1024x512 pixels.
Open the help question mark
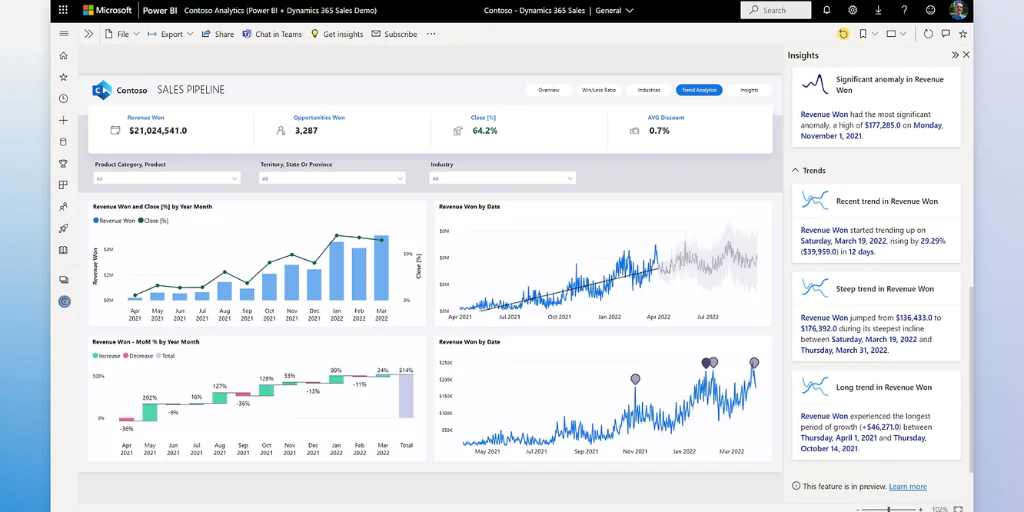click(x=904, y=10)
